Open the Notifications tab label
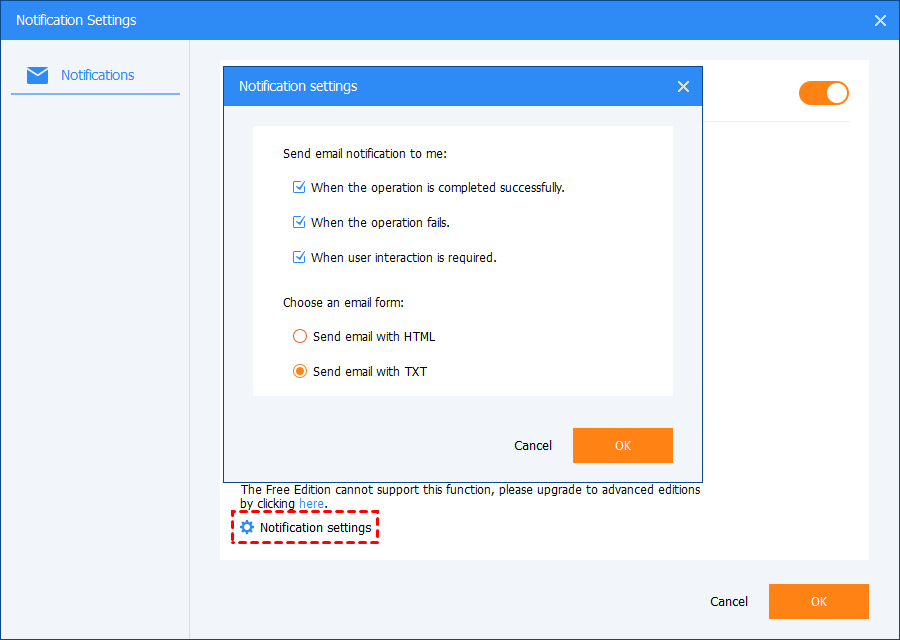 (97, 75)
